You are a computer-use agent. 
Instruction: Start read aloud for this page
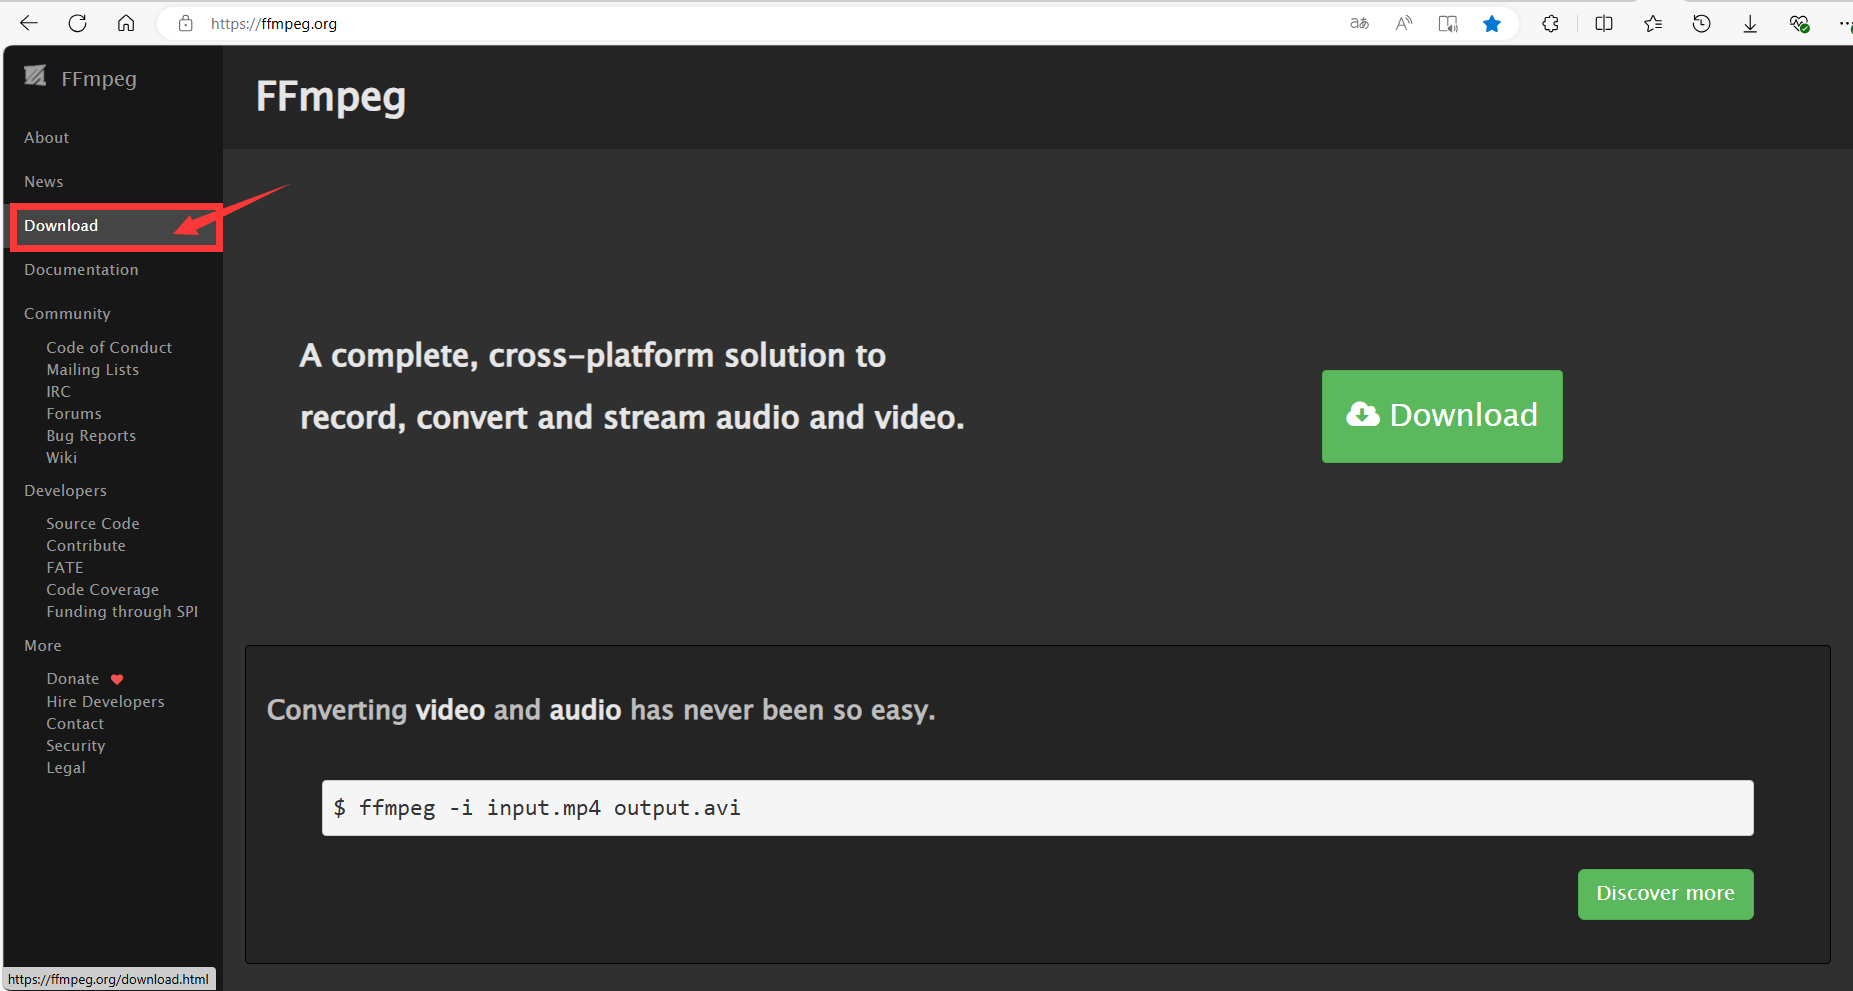click(1404, 23)
